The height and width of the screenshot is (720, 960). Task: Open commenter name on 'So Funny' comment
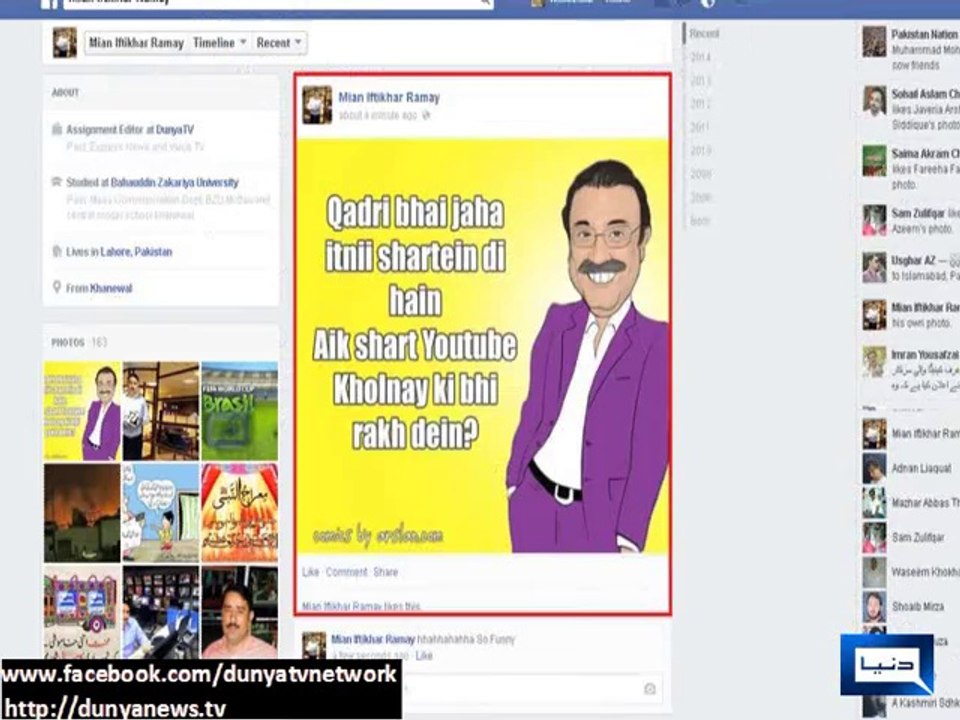(373, 639)
